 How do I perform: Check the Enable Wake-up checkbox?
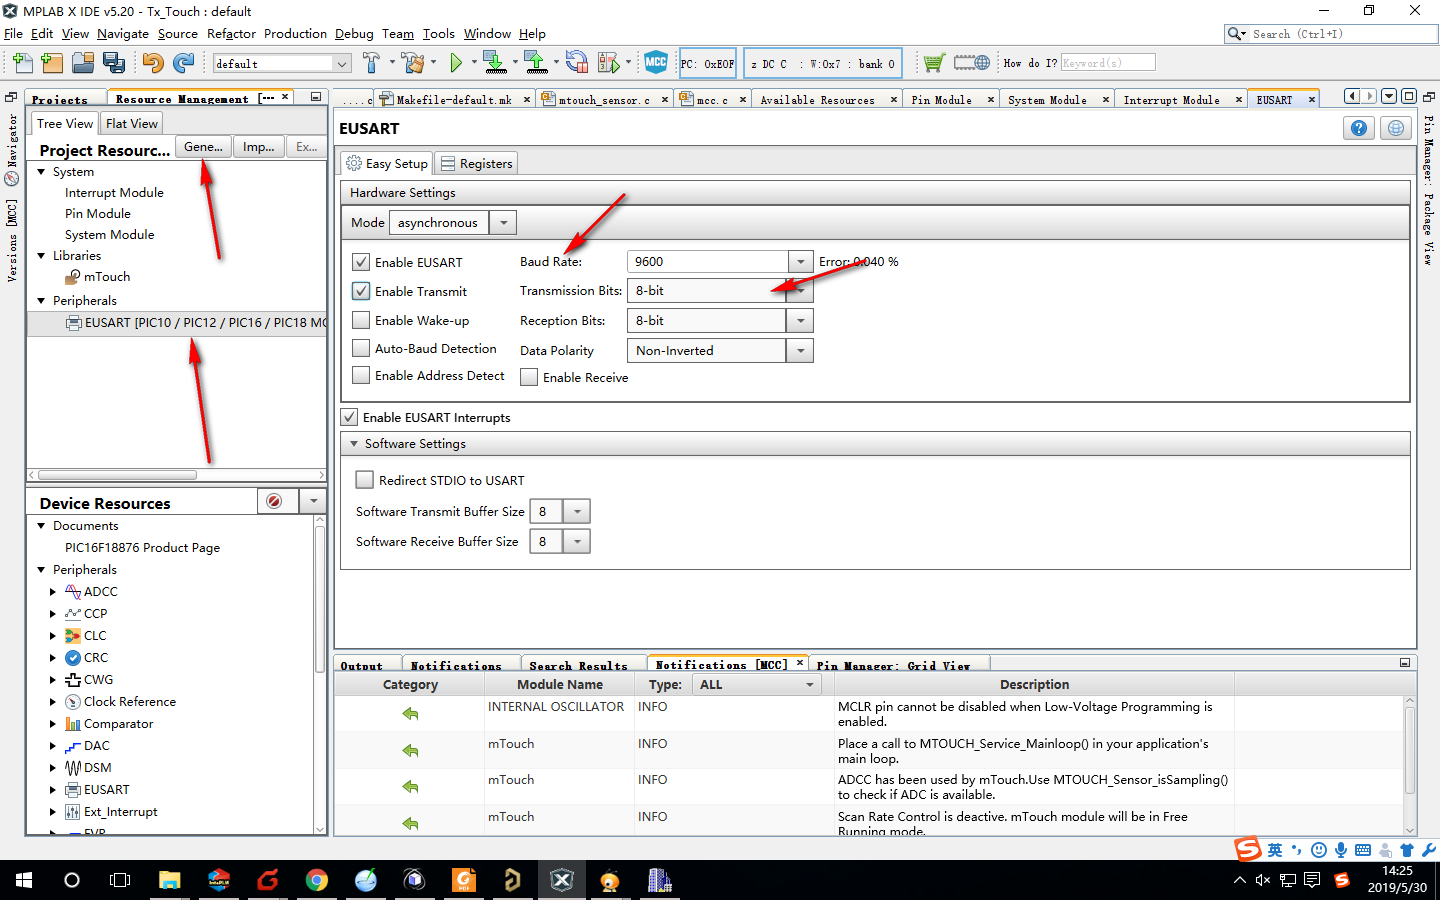coord(361,320)
